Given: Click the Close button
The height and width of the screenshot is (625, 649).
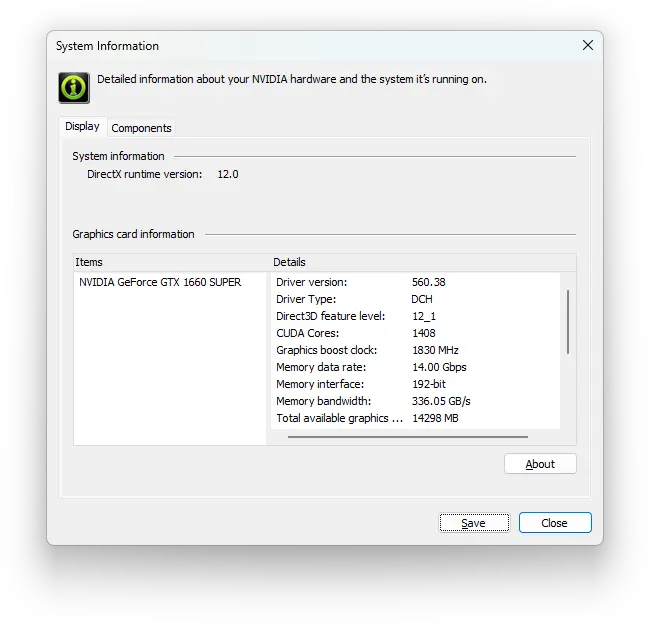Looking at the screenshot, I should point(555,523).
